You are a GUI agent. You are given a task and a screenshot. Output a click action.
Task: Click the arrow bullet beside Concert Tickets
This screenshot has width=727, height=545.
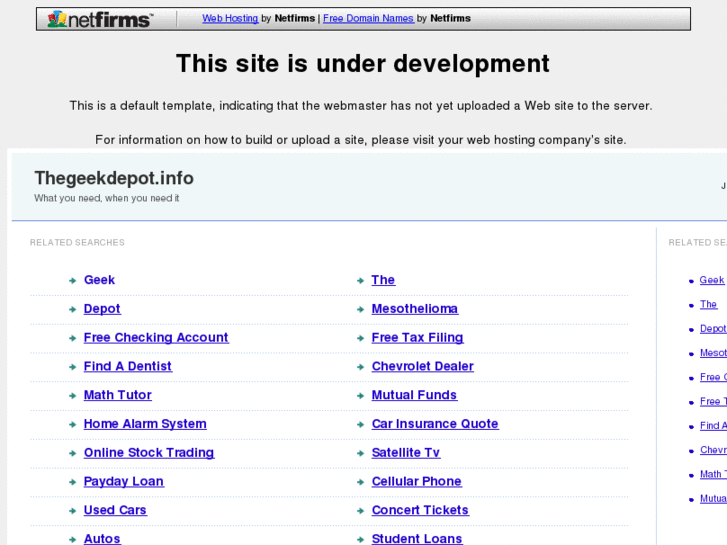(360, 511)
